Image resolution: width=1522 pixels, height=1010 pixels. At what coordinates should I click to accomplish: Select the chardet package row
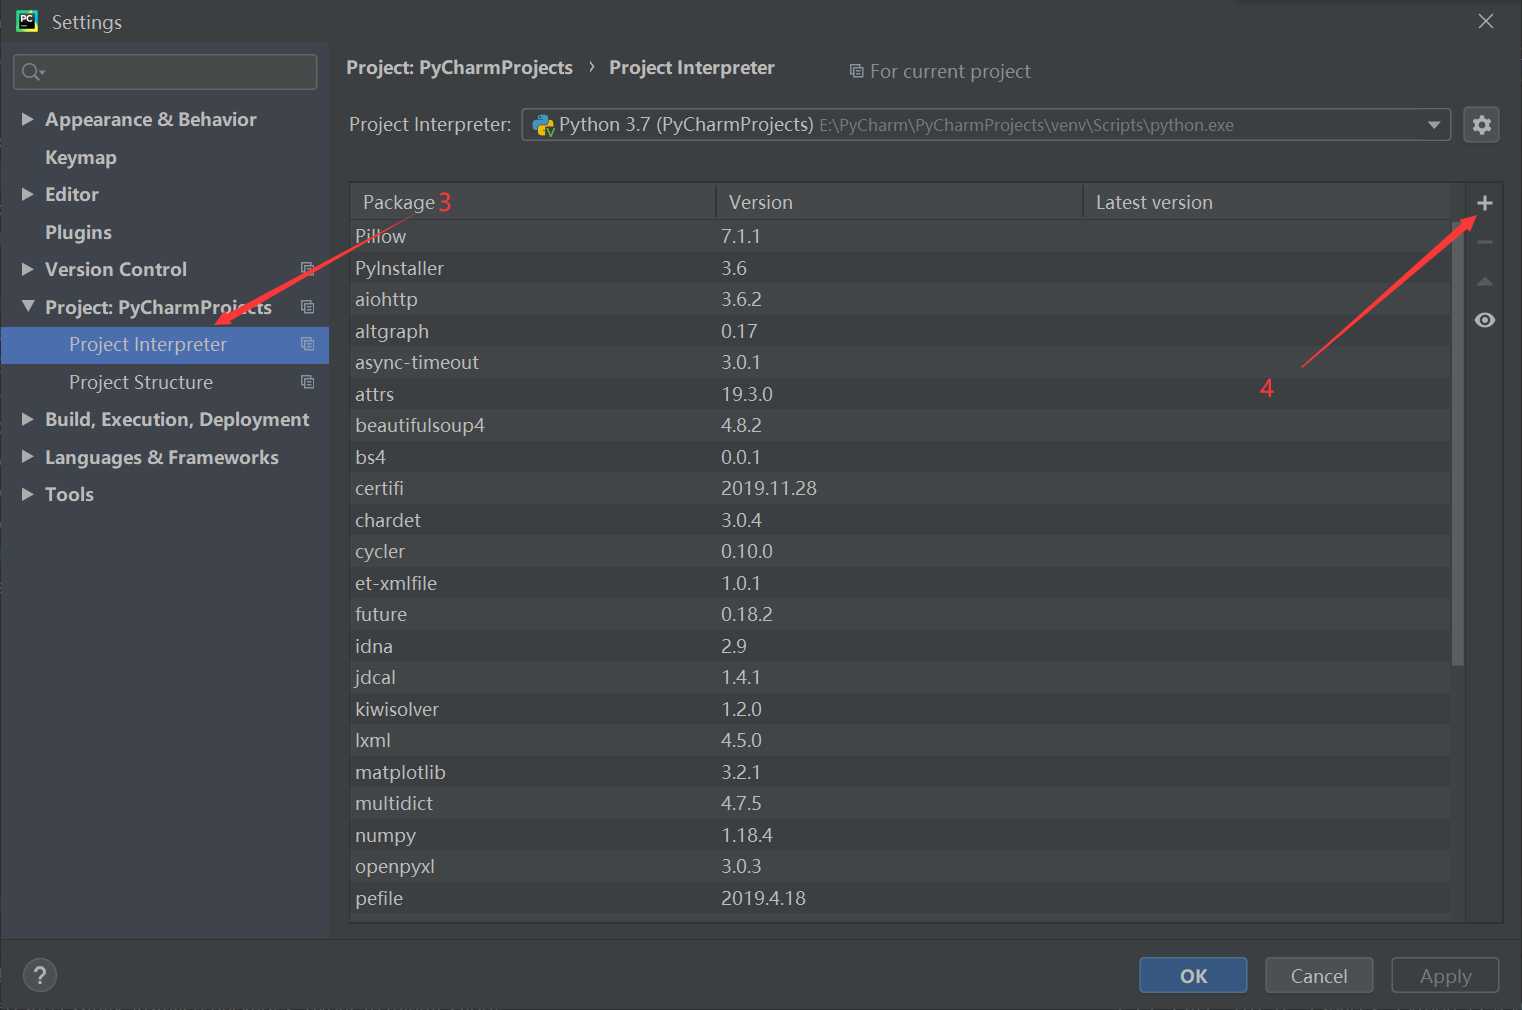(x=900, y=520)
